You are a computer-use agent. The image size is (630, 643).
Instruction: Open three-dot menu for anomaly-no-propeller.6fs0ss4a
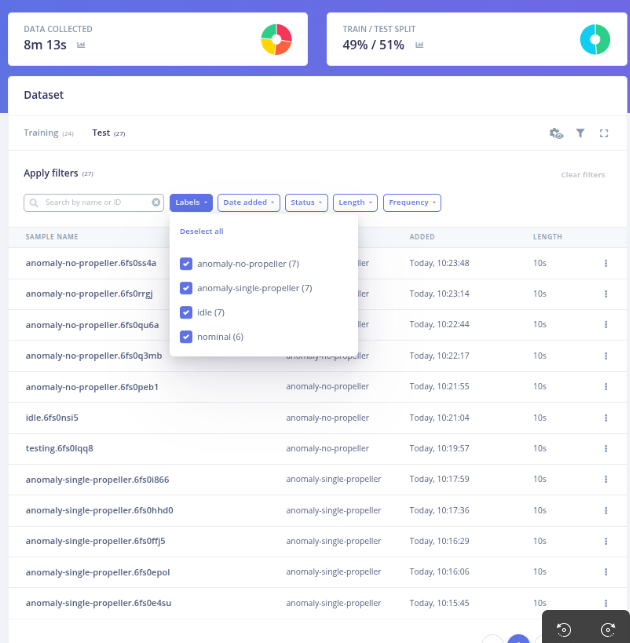point(605,263)
